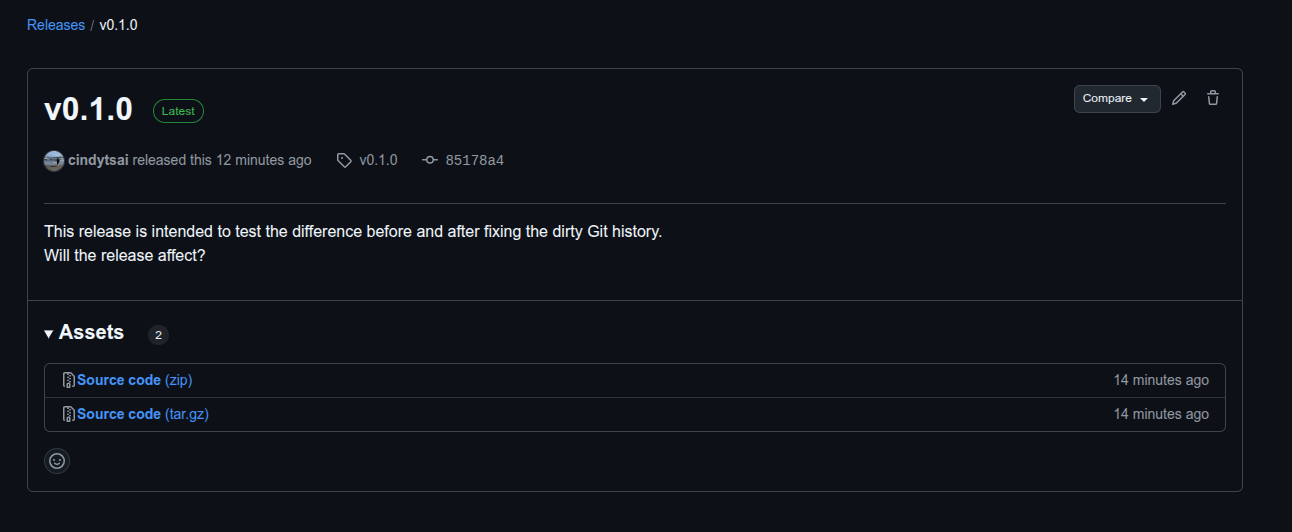Download Source code (zip)

coord(134,380)
